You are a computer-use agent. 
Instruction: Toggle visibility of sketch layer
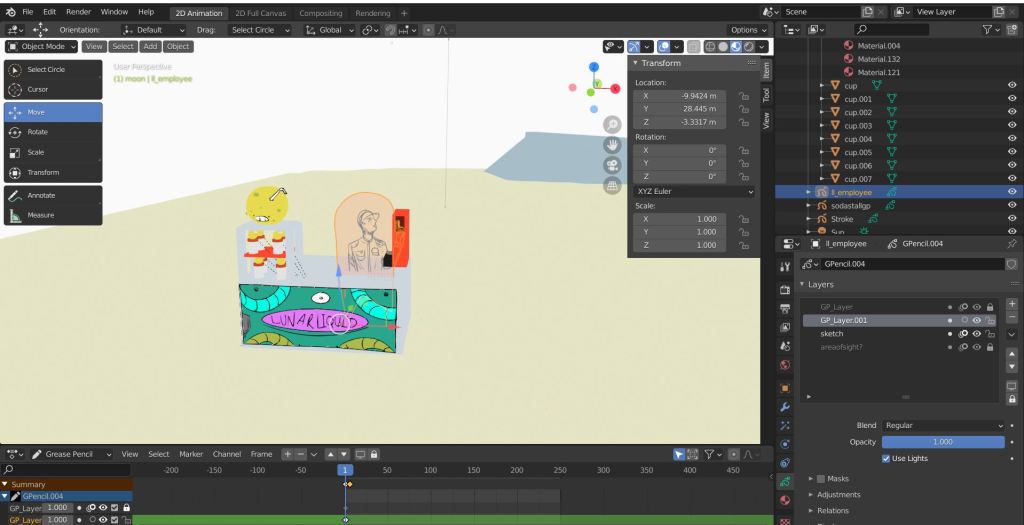click(976, 333)
